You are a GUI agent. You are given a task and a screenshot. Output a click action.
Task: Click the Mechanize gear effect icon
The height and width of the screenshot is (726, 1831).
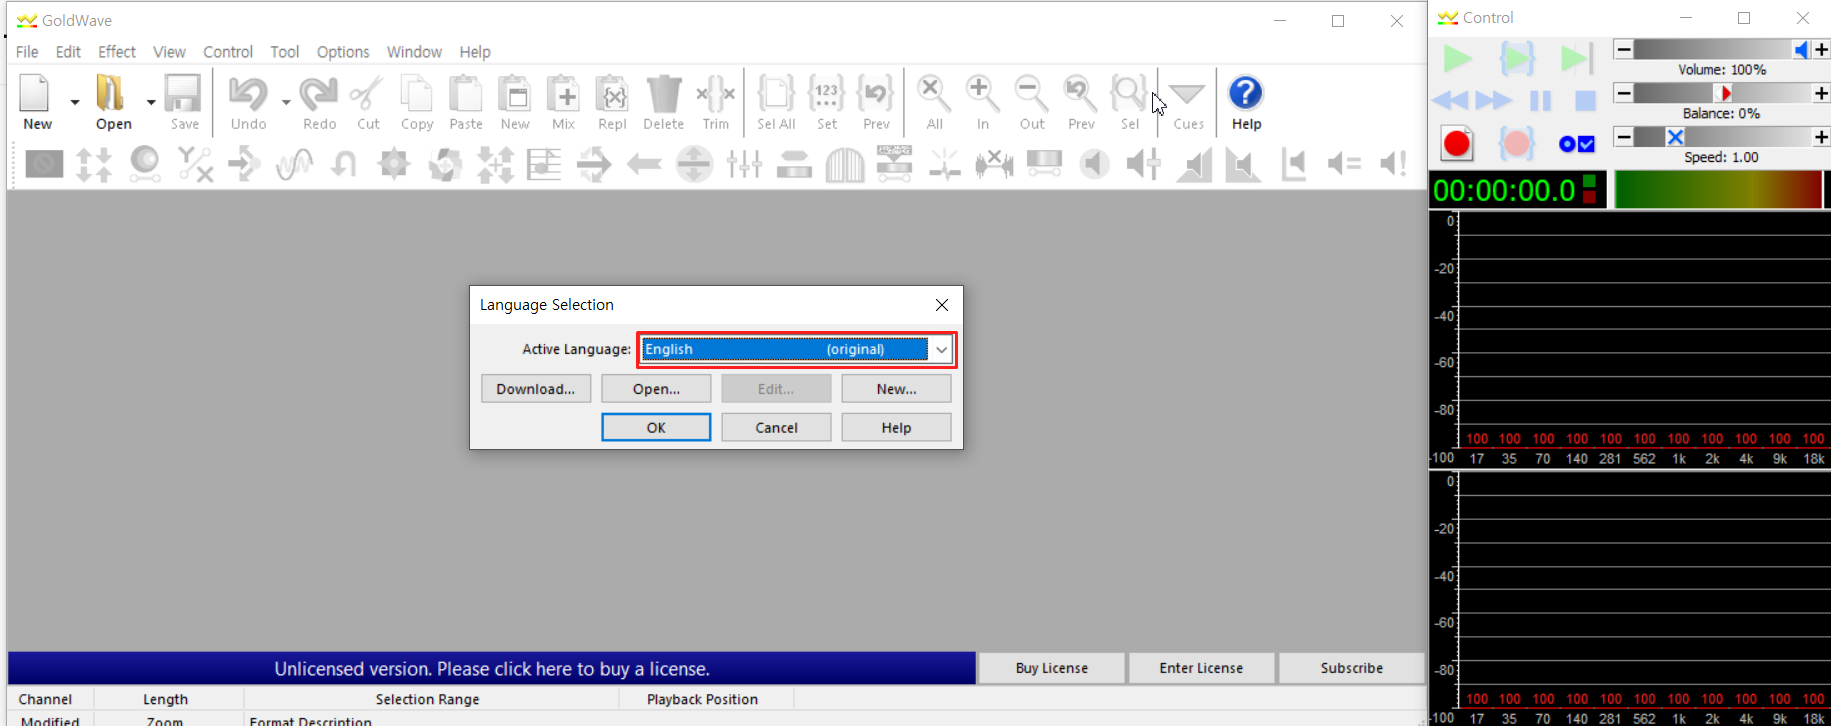tap(394, 164)
